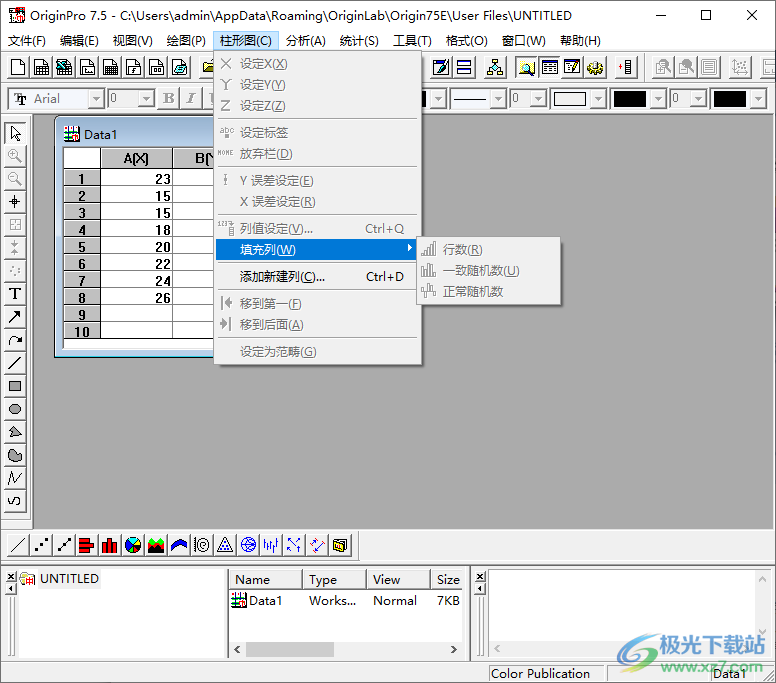
Task: Select the Text tool
Action: point(15,293)
